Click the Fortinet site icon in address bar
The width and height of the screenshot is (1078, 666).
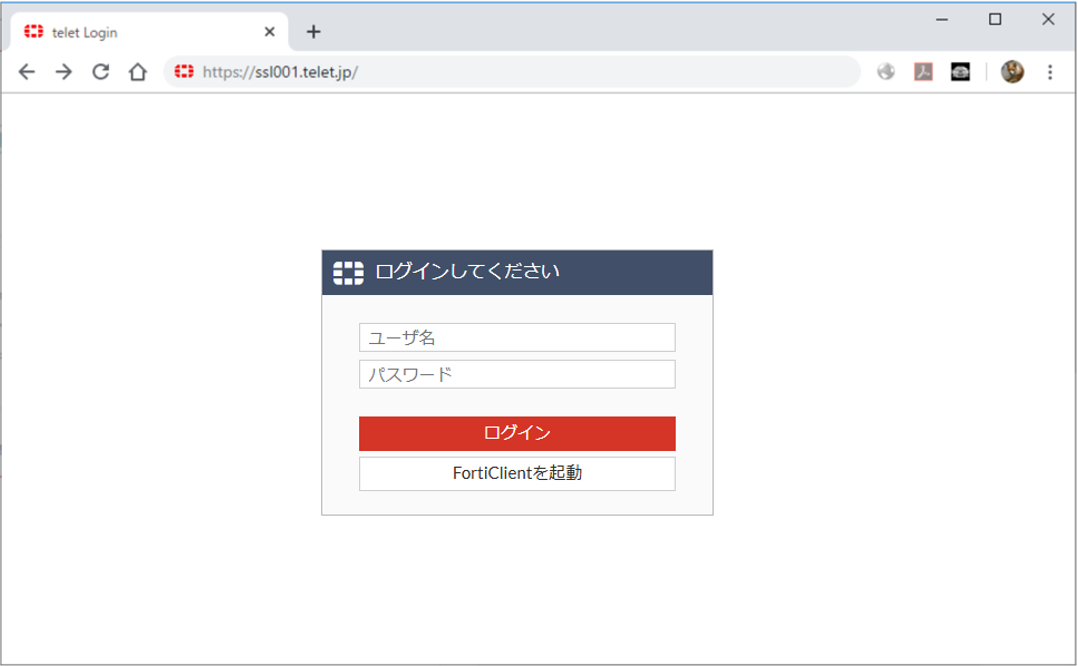pos(184,71)
